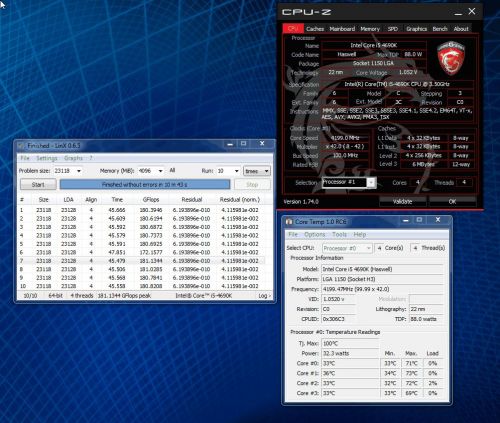The height and width of the screenshot is (423, 500).
Task: Open the About tab in CPU-Z
Action: coord(461,29)
